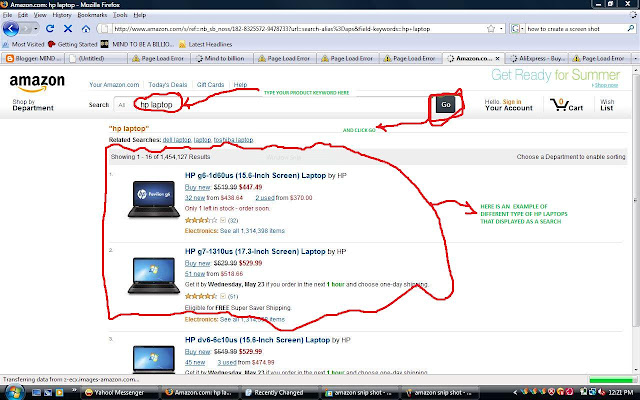Click Your Amazon.com link

(x=114, y=84)
